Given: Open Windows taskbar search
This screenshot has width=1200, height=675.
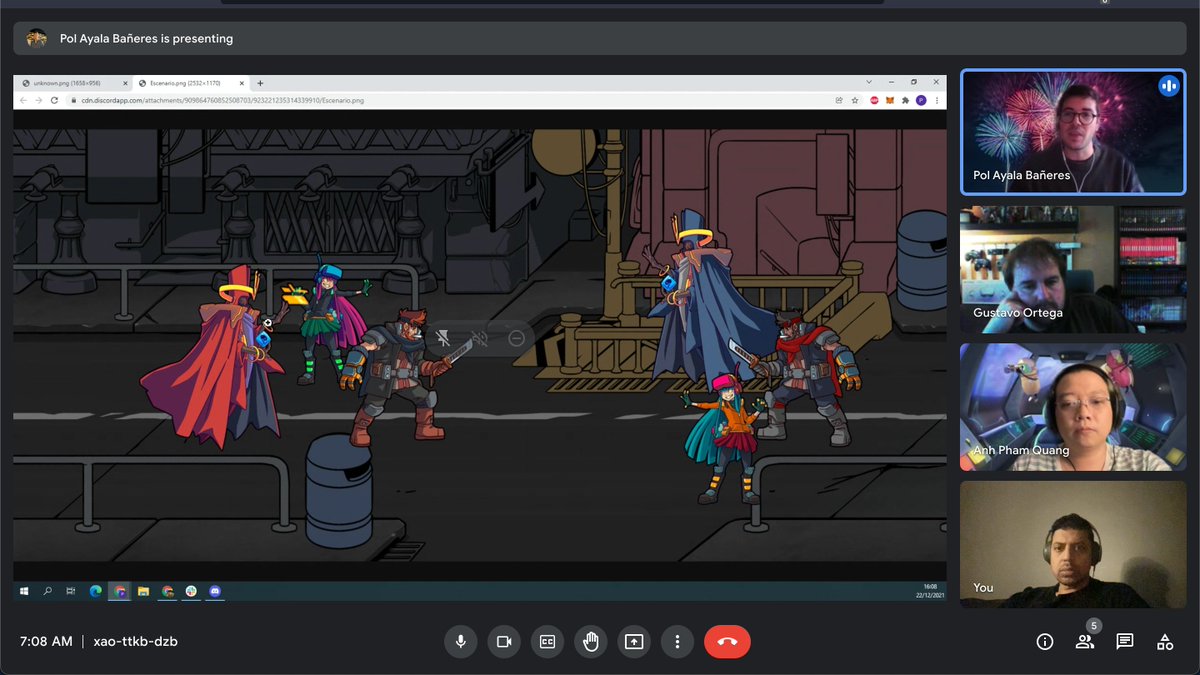Looking at the screenshot, I should coord(48,591).
